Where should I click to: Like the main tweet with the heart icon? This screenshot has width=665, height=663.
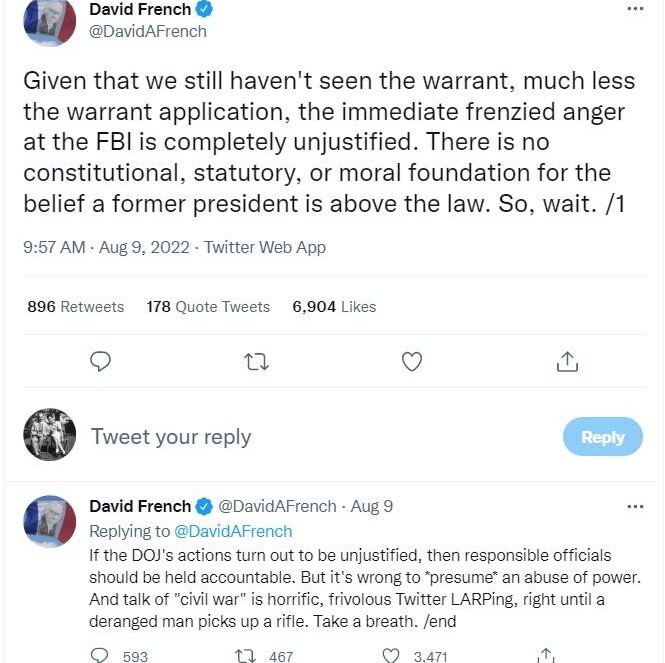(412, 362)
